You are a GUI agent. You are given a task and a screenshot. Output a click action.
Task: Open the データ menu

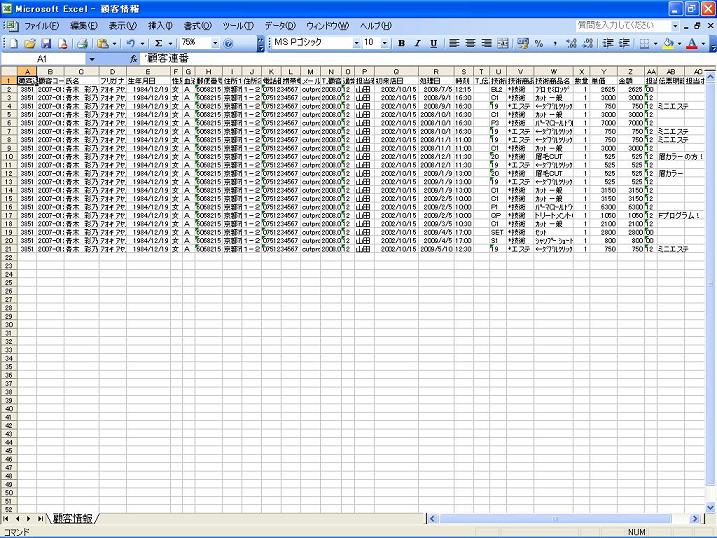pos(280,26)
